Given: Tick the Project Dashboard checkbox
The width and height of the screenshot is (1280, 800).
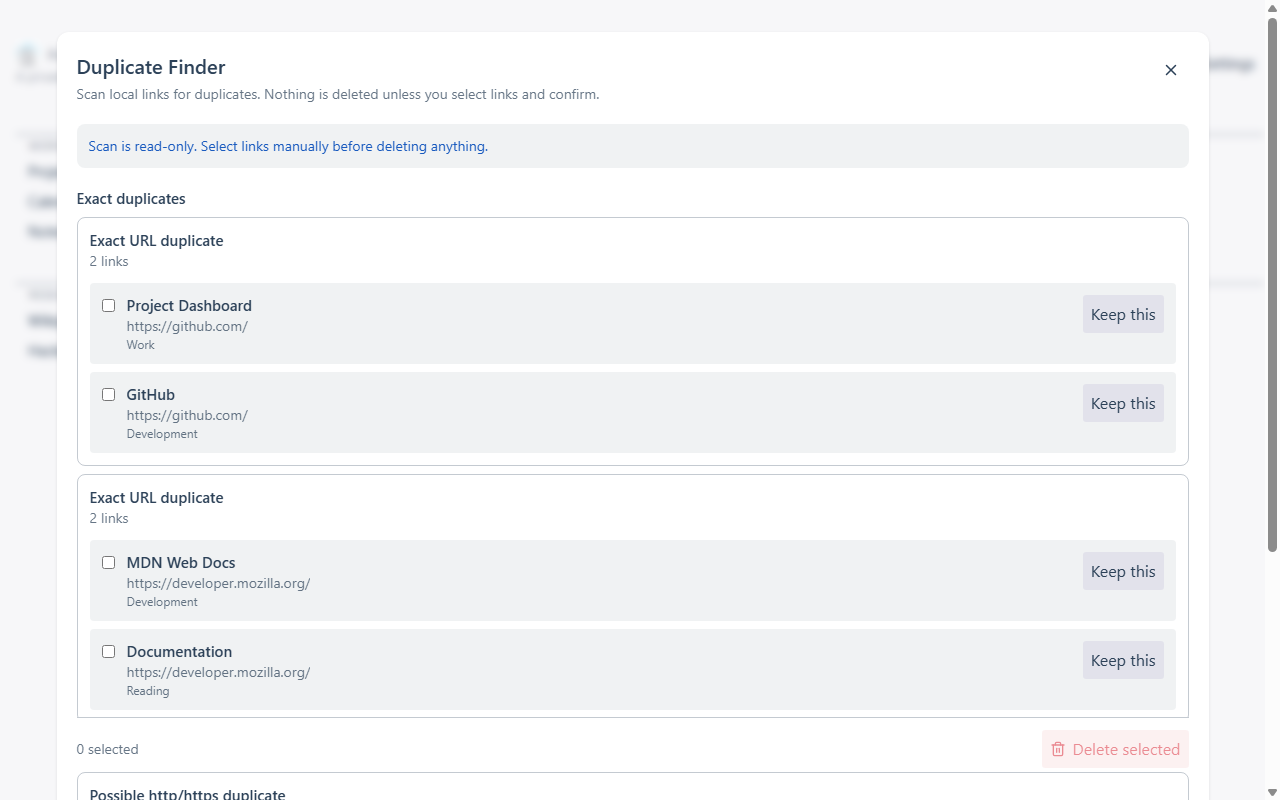Looking at the screenshot, I should click(109, 306).
